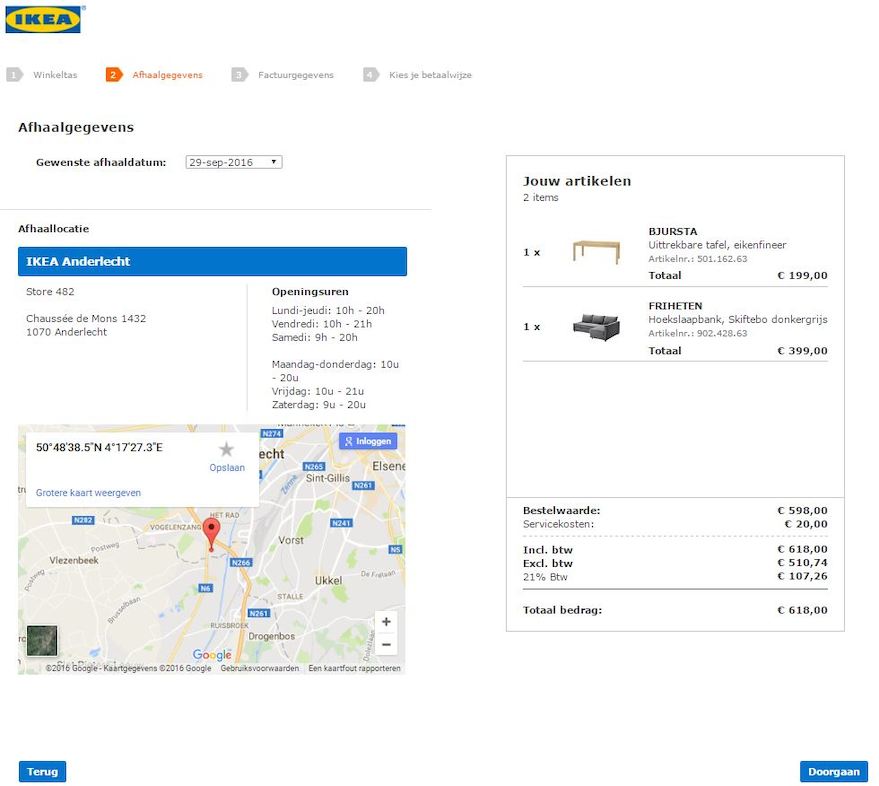The width and height of the screenshot is (879, 786).
Task: Click the step 3 arrow icon
Action: coord(239,75)
